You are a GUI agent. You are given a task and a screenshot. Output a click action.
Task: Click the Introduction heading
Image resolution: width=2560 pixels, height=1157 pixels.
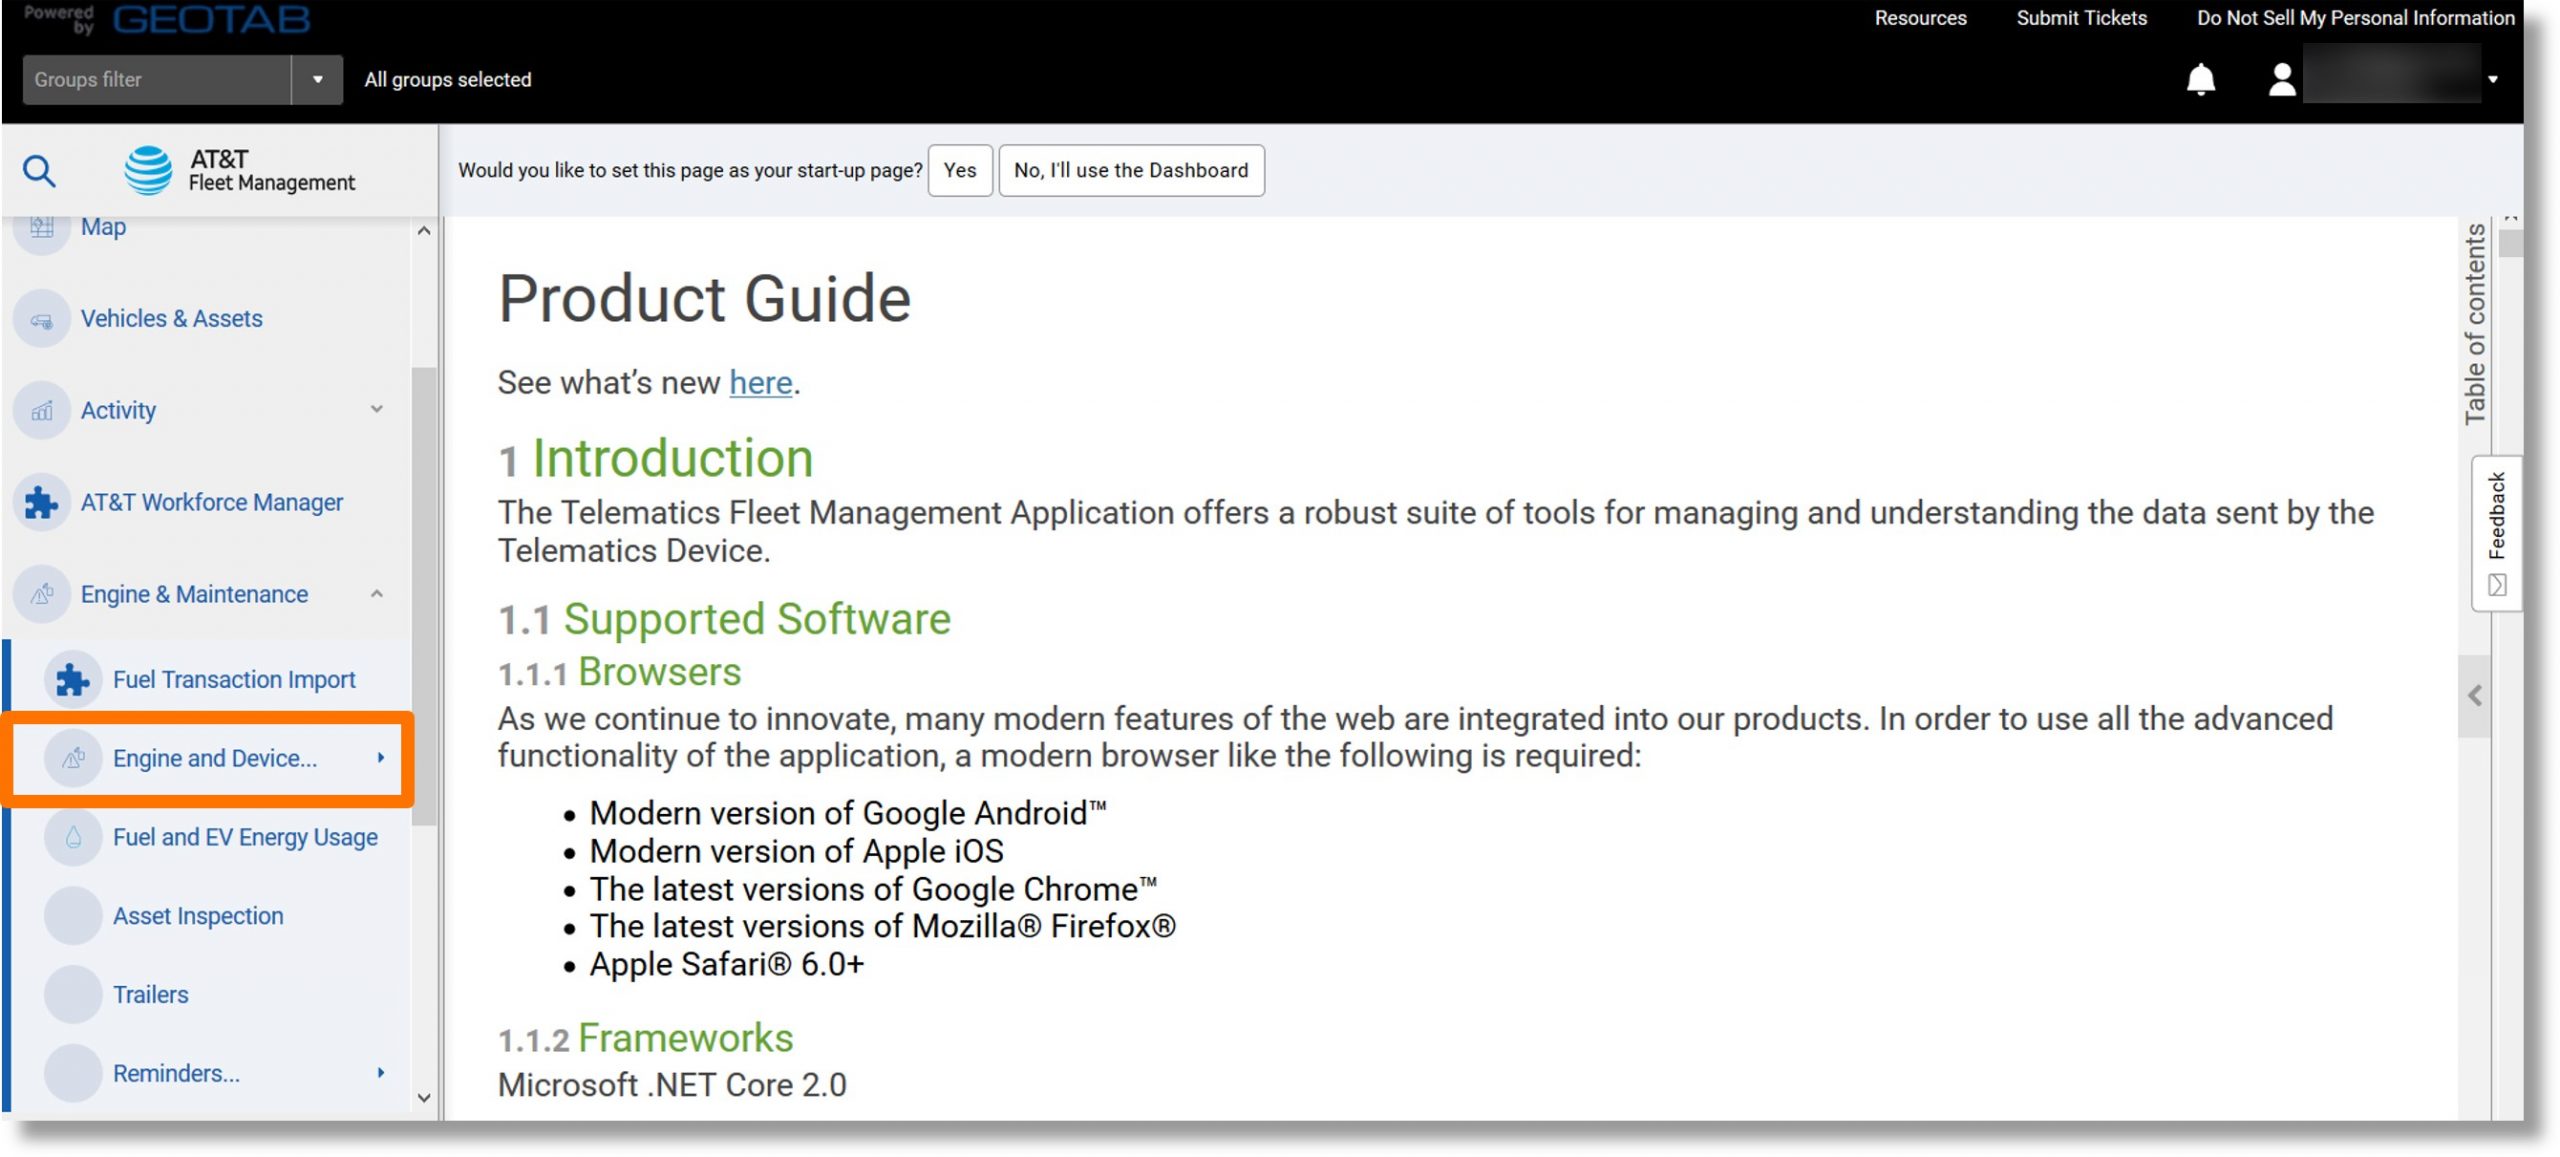pyautogui.click(x=656, y=459)
